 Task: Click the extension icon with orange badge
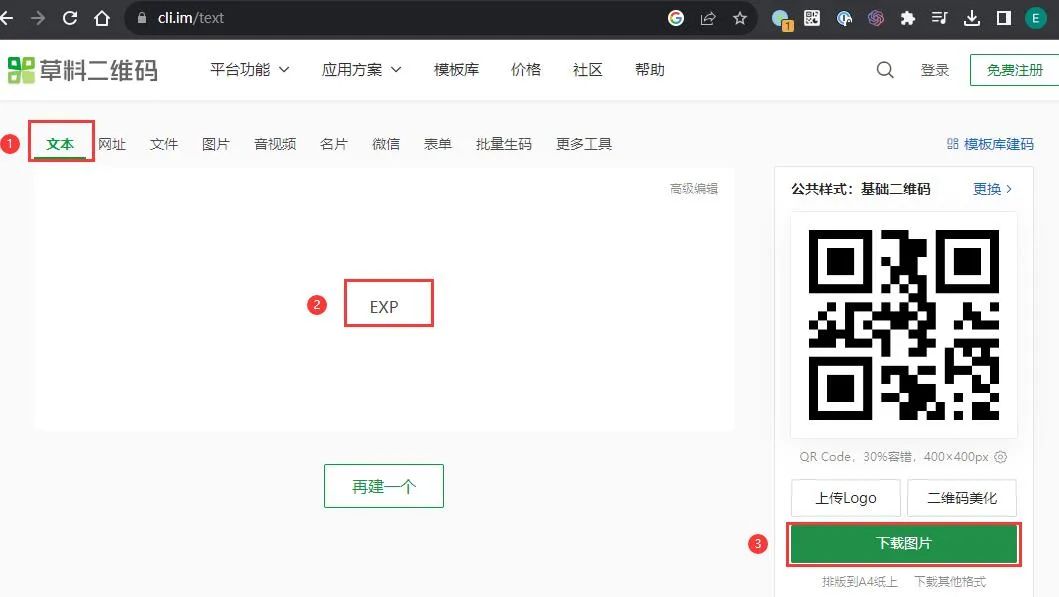(x=781, y=20)
